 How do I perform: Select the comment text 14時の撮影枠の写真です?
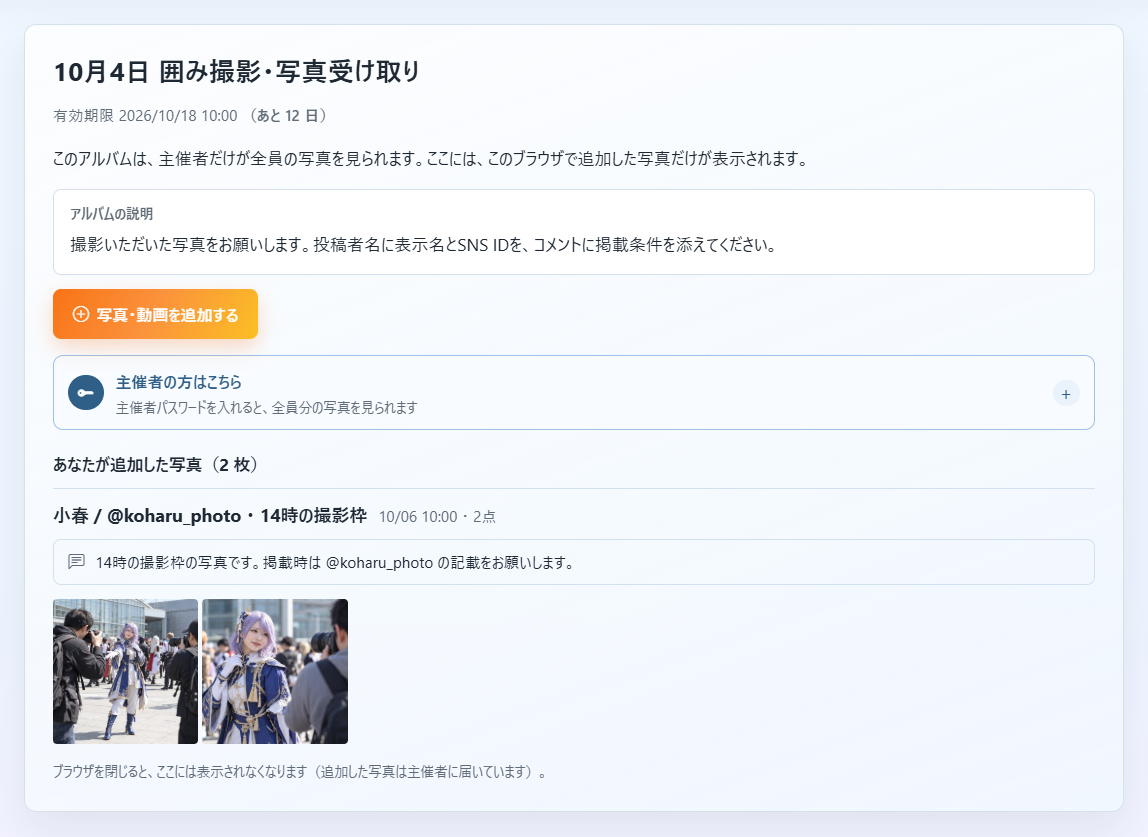point(177,562)
